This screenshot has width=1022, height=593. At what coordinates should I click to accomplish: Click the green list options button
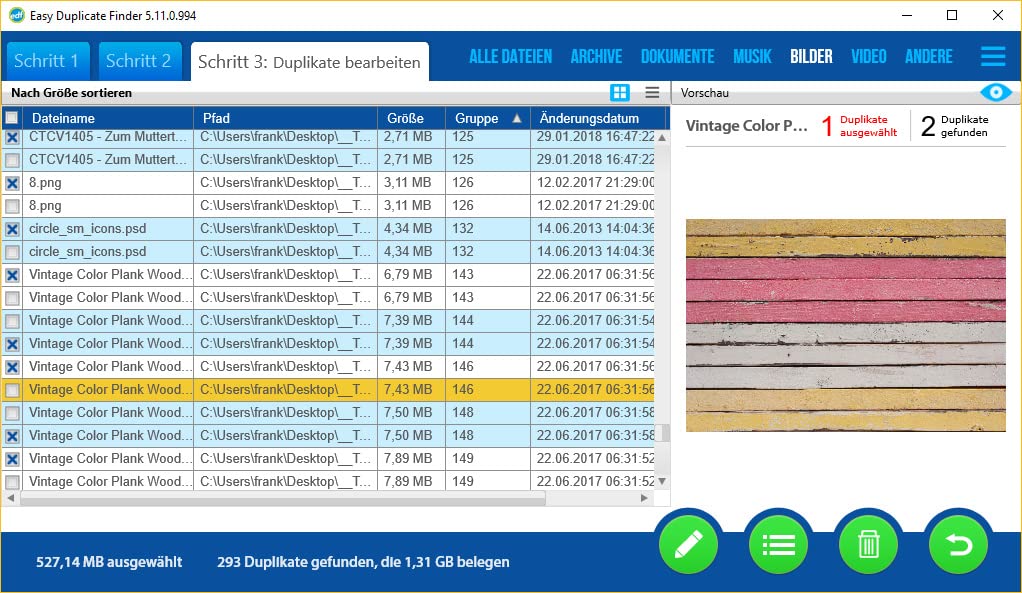[778, 545]
